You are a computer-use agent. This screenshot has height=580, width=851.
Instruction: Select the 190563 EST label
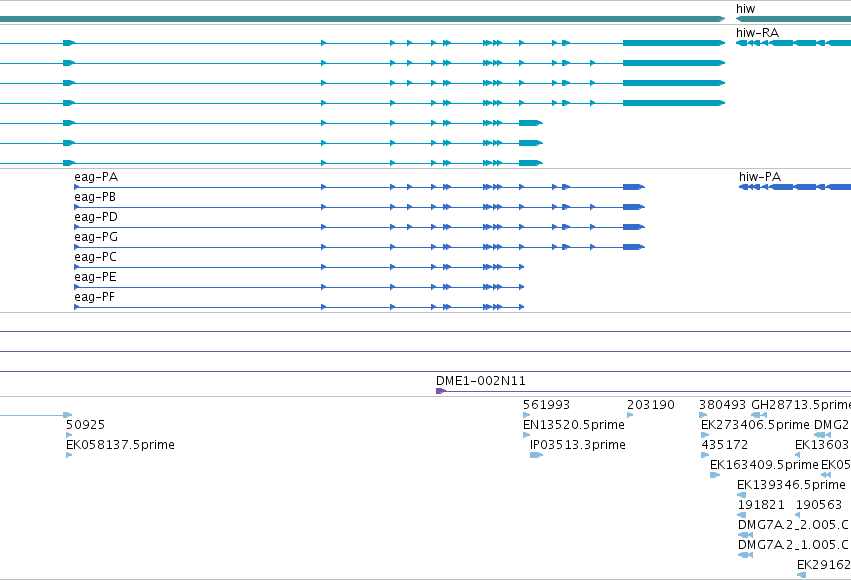tap(818, 505)
